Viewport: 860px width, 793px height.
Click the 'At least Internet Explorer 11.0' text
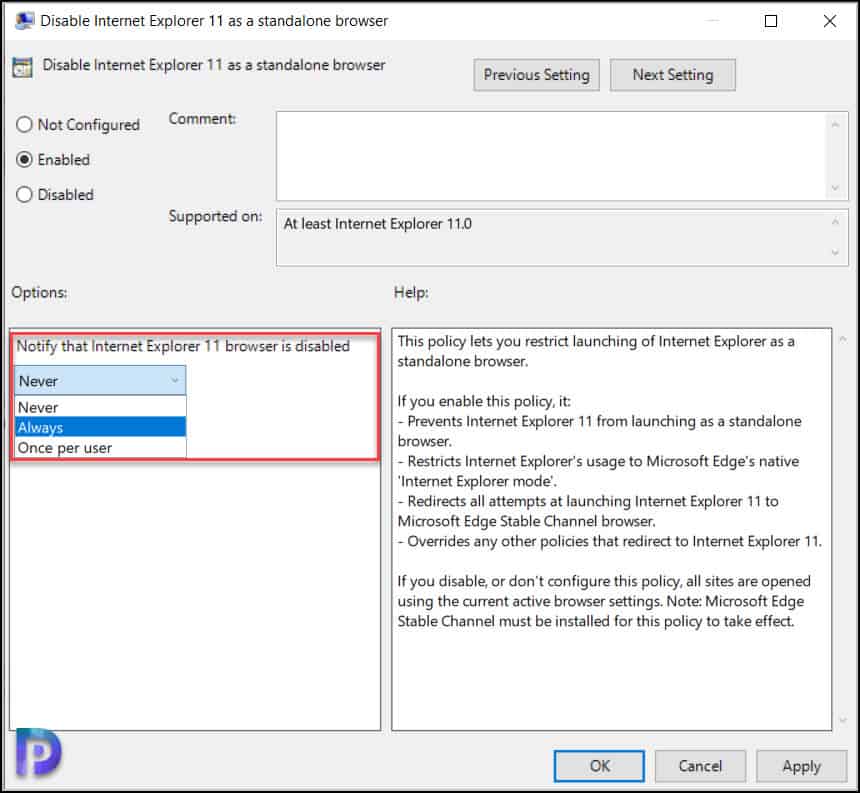tap(377, 224)
